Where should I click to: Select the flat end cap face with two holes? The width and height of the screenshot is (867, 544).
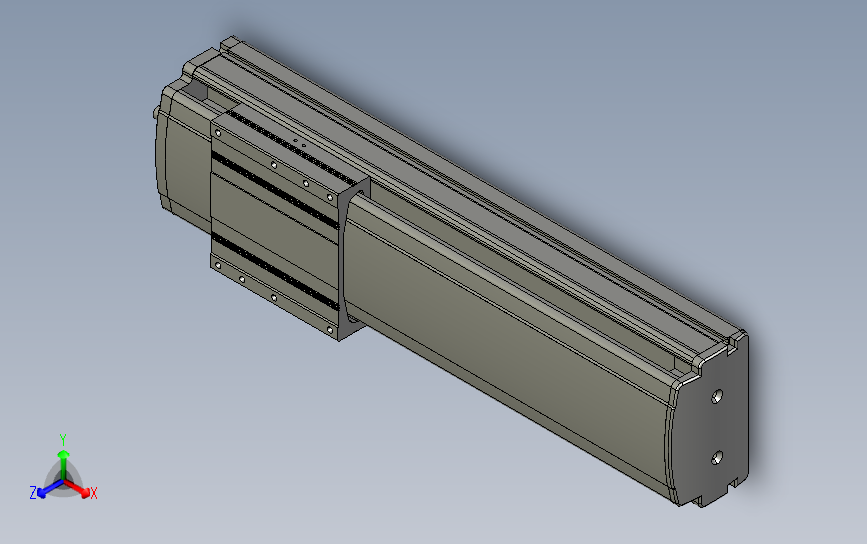[713, 426]
